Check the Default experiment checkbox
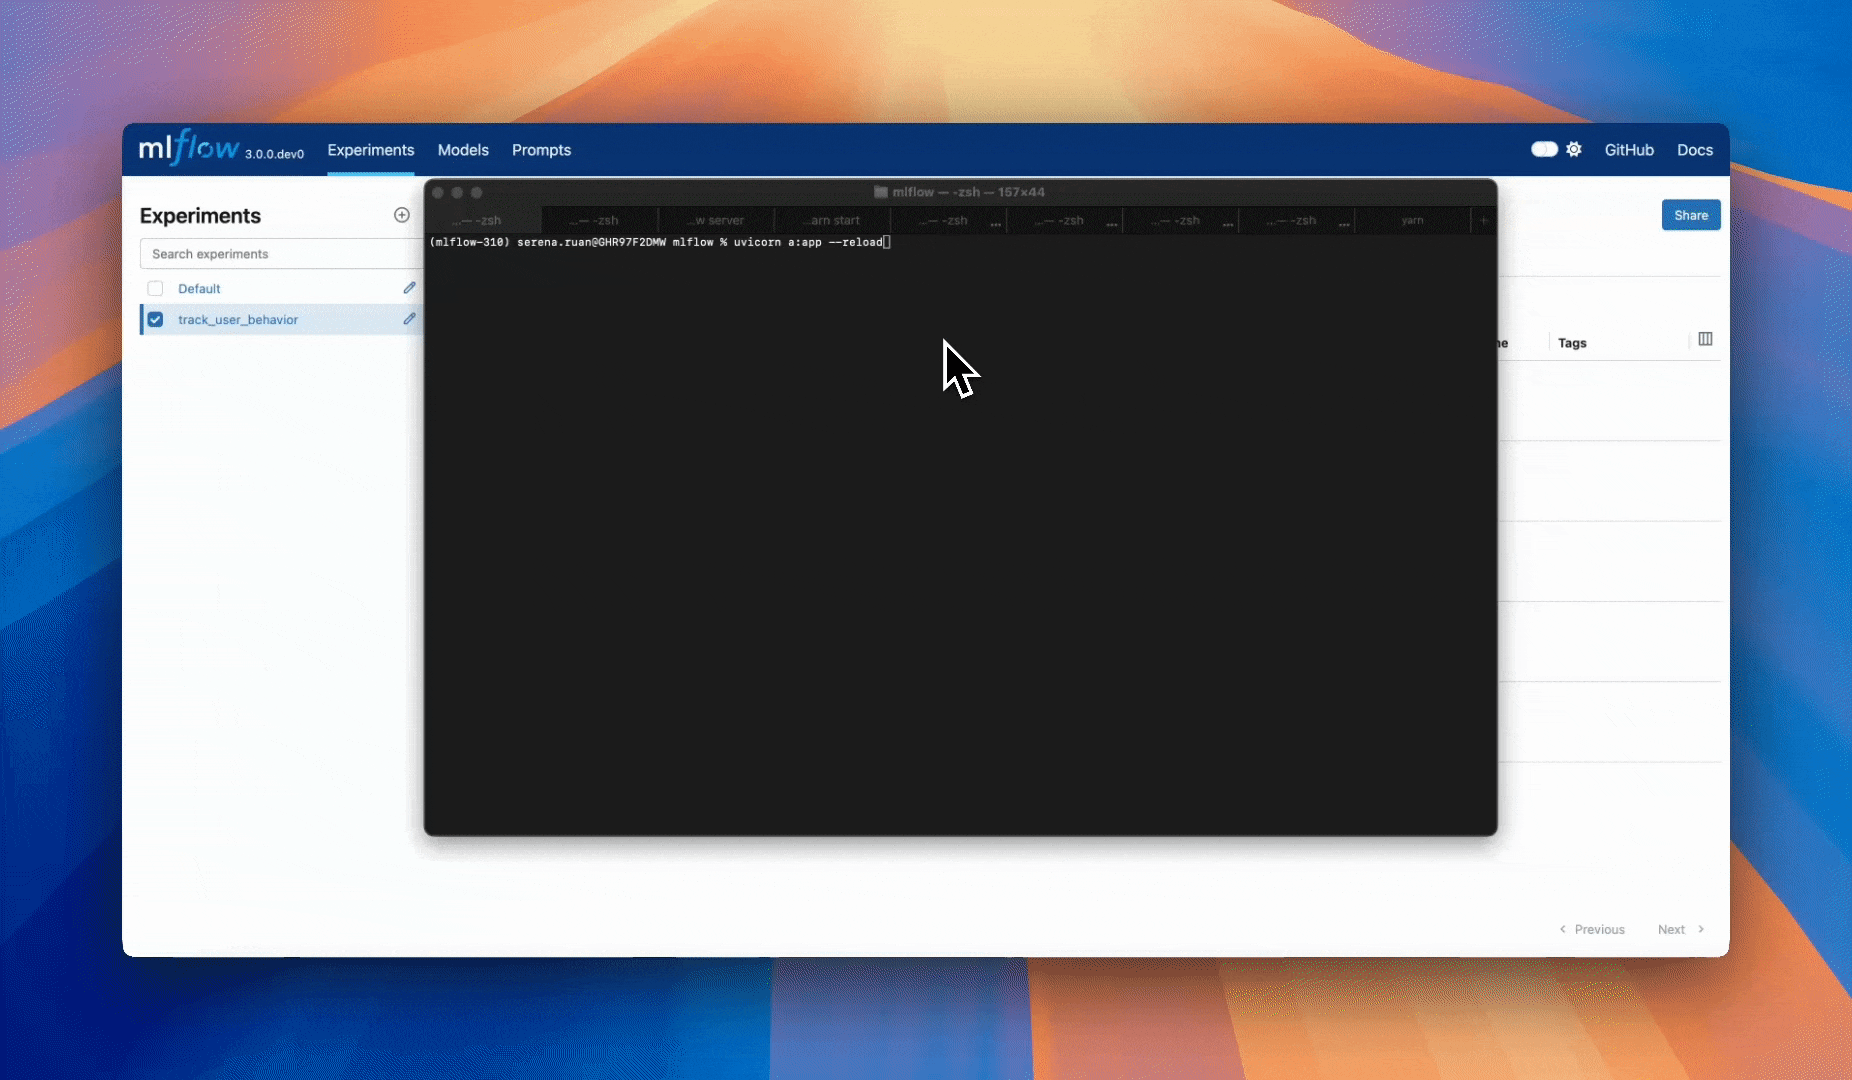Image resolution: width=1852 pixels, height=1080 pixels. 155,289
